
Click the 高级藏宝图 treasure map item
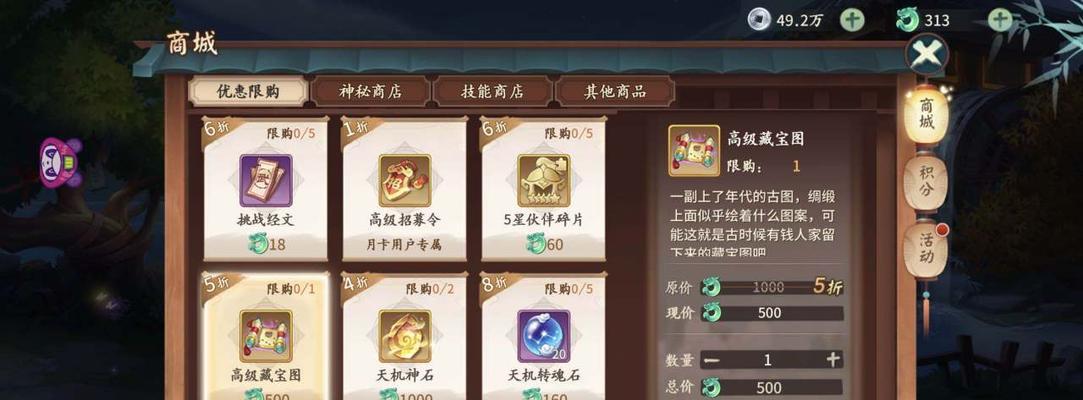click(x=266, y=336)
